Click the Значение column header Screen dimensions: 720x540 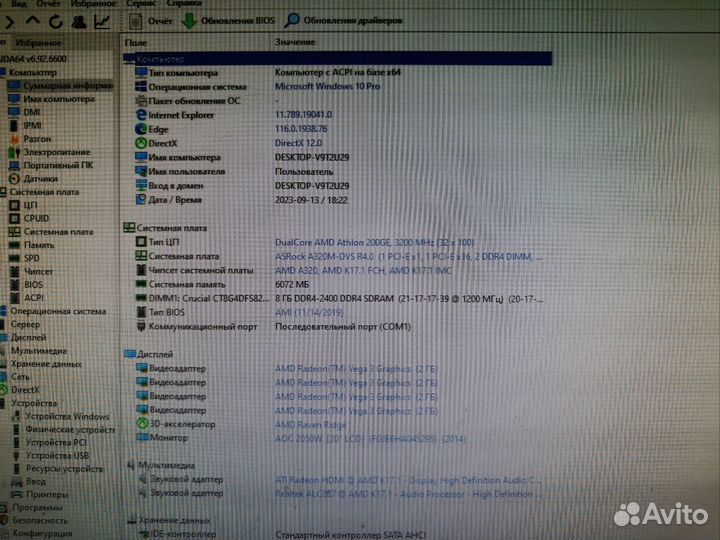tap(295, 42)
